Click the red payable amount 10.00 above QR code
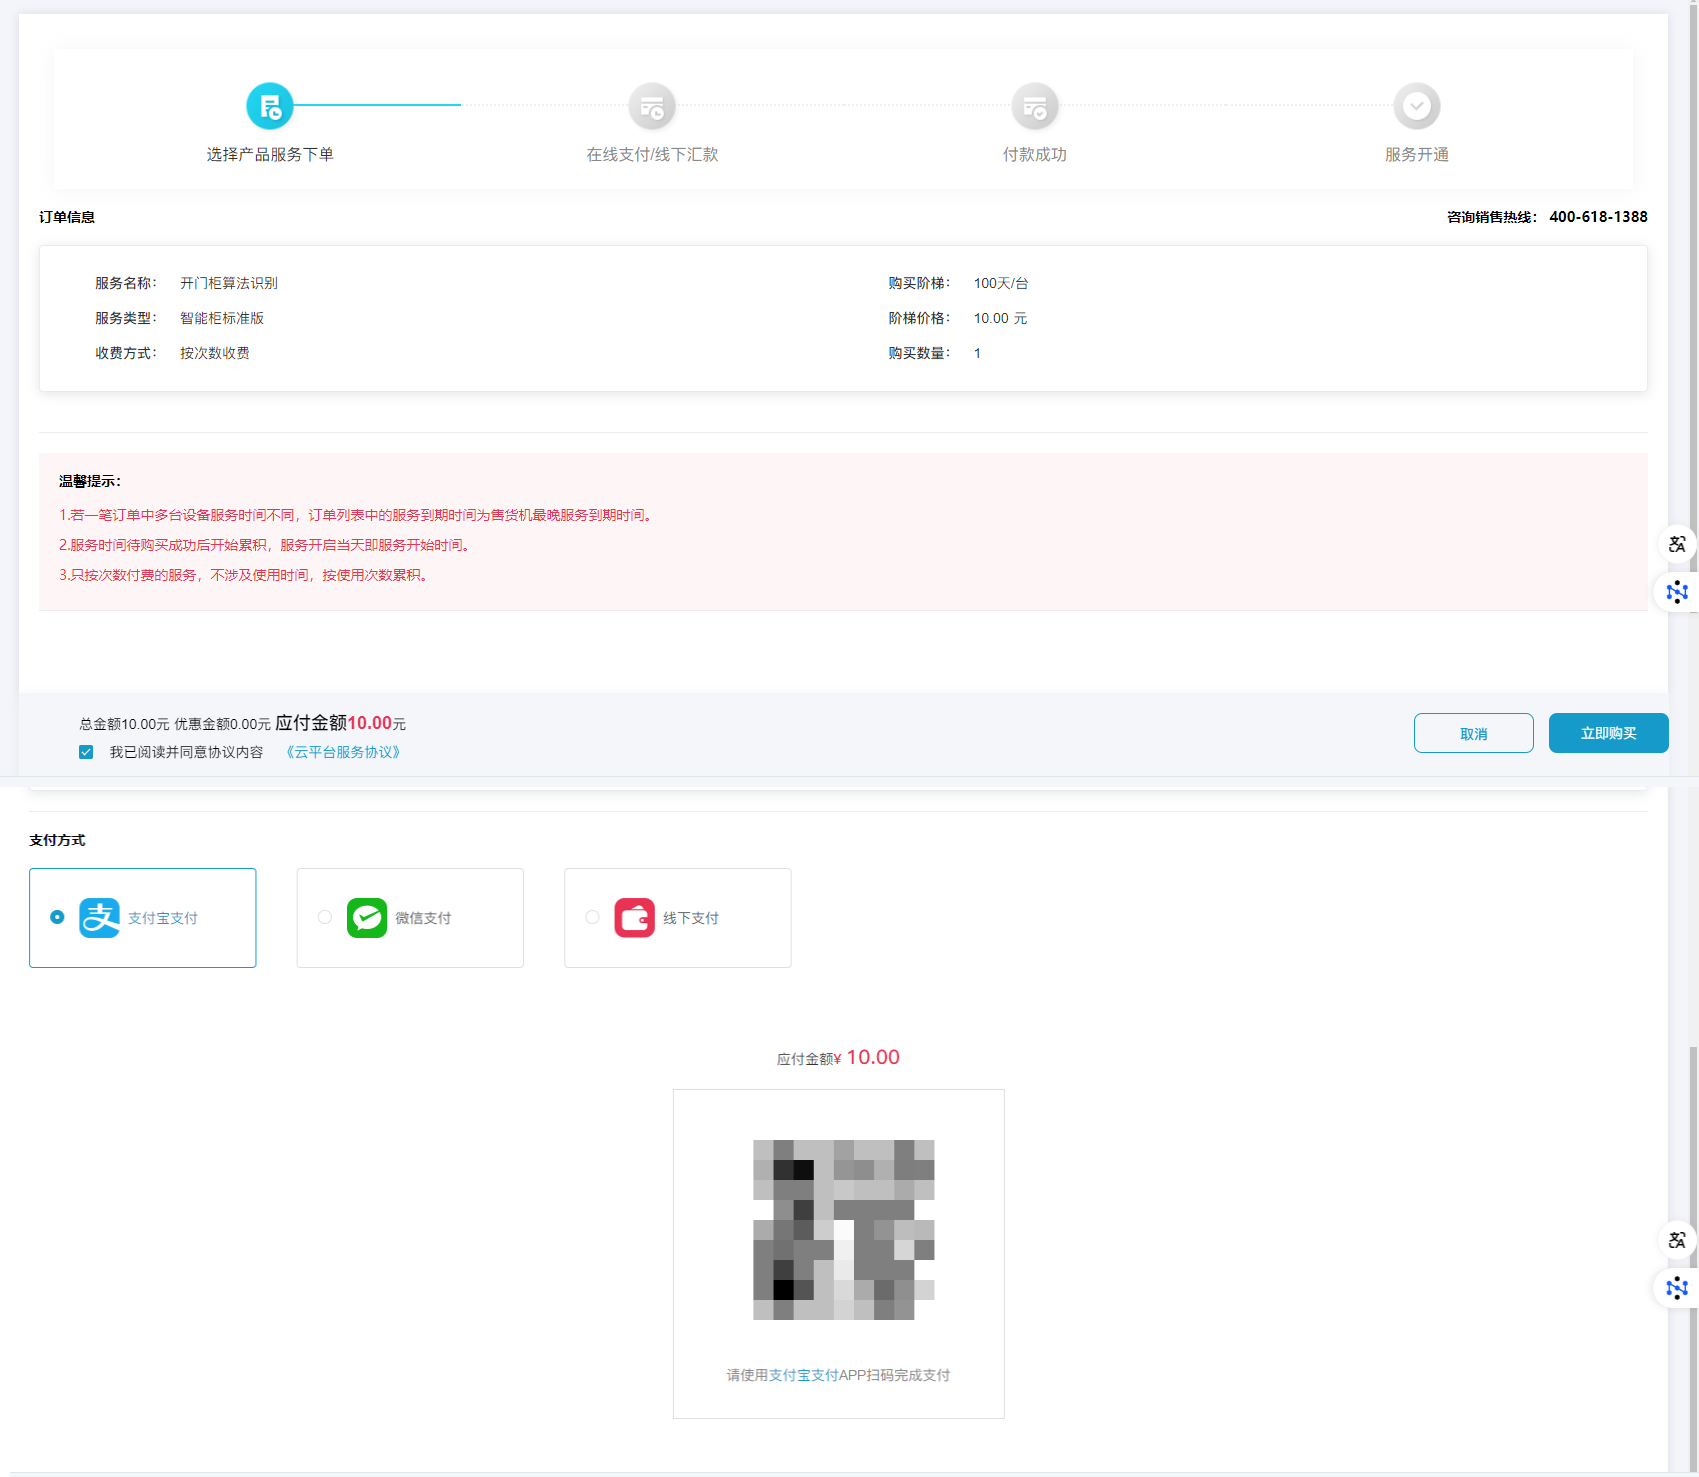Screen dimensions: 1699x1477 [873, 1057]
